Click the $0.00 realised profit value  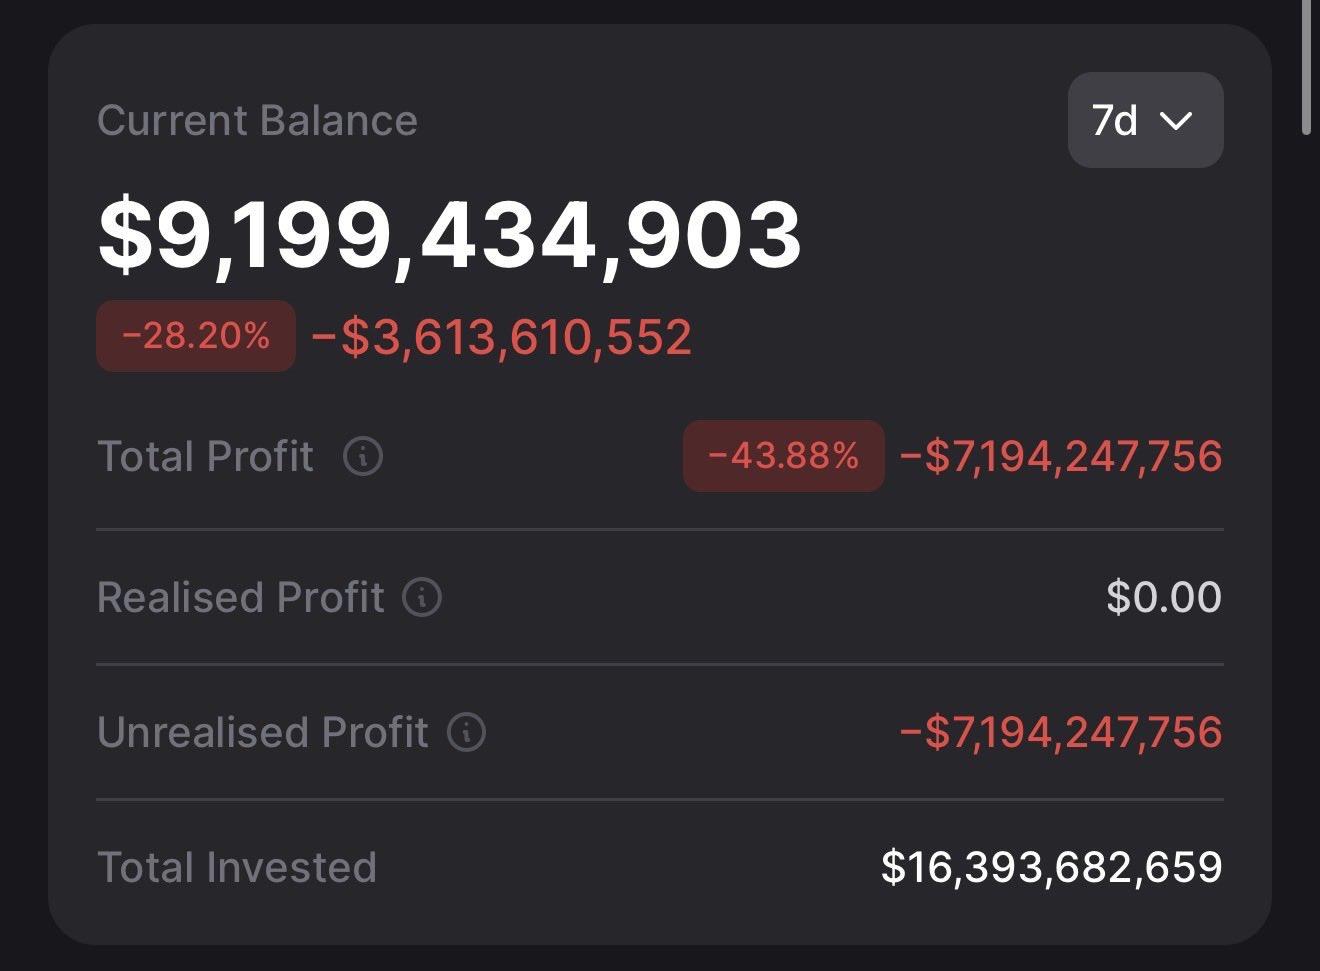(1163, 597)
